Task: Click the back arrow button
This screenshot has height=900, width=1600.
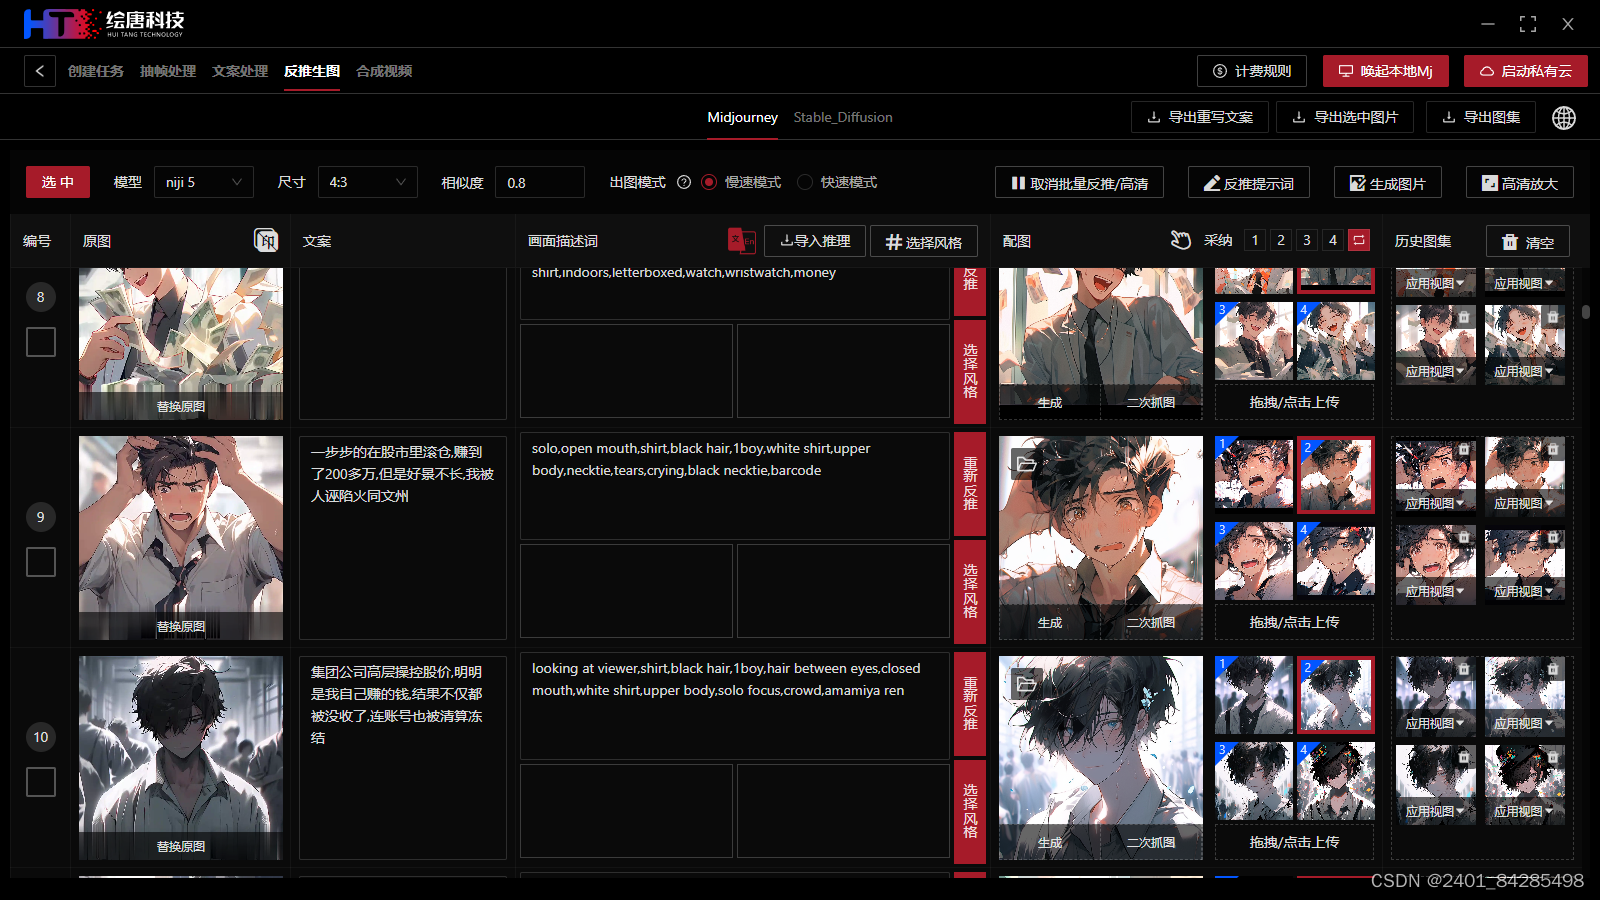Action: pos(40,71)
